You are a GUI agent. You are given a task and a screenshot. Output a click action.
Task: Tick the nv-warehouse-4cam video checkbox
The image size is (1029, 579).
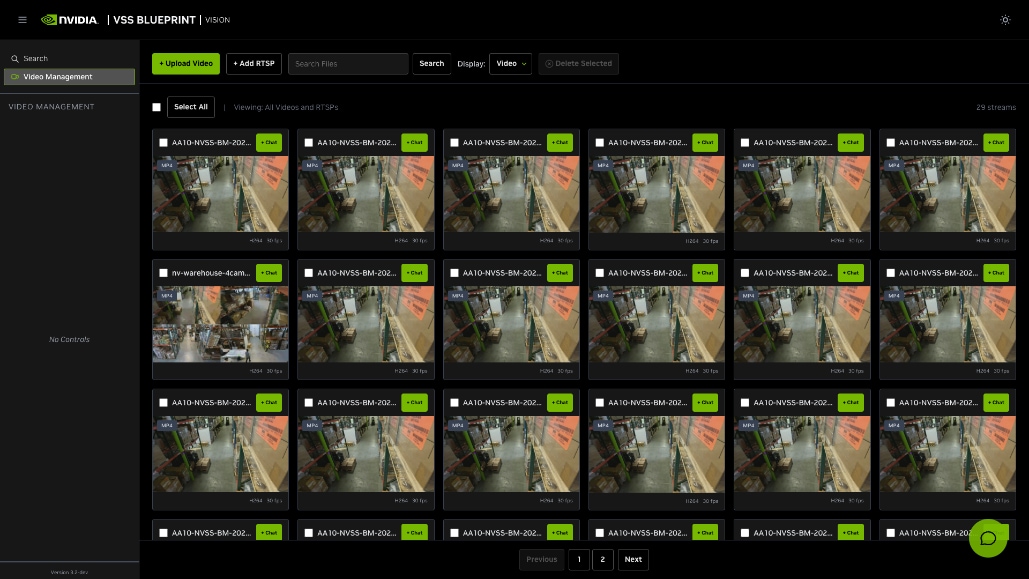[x=163, y=273]
